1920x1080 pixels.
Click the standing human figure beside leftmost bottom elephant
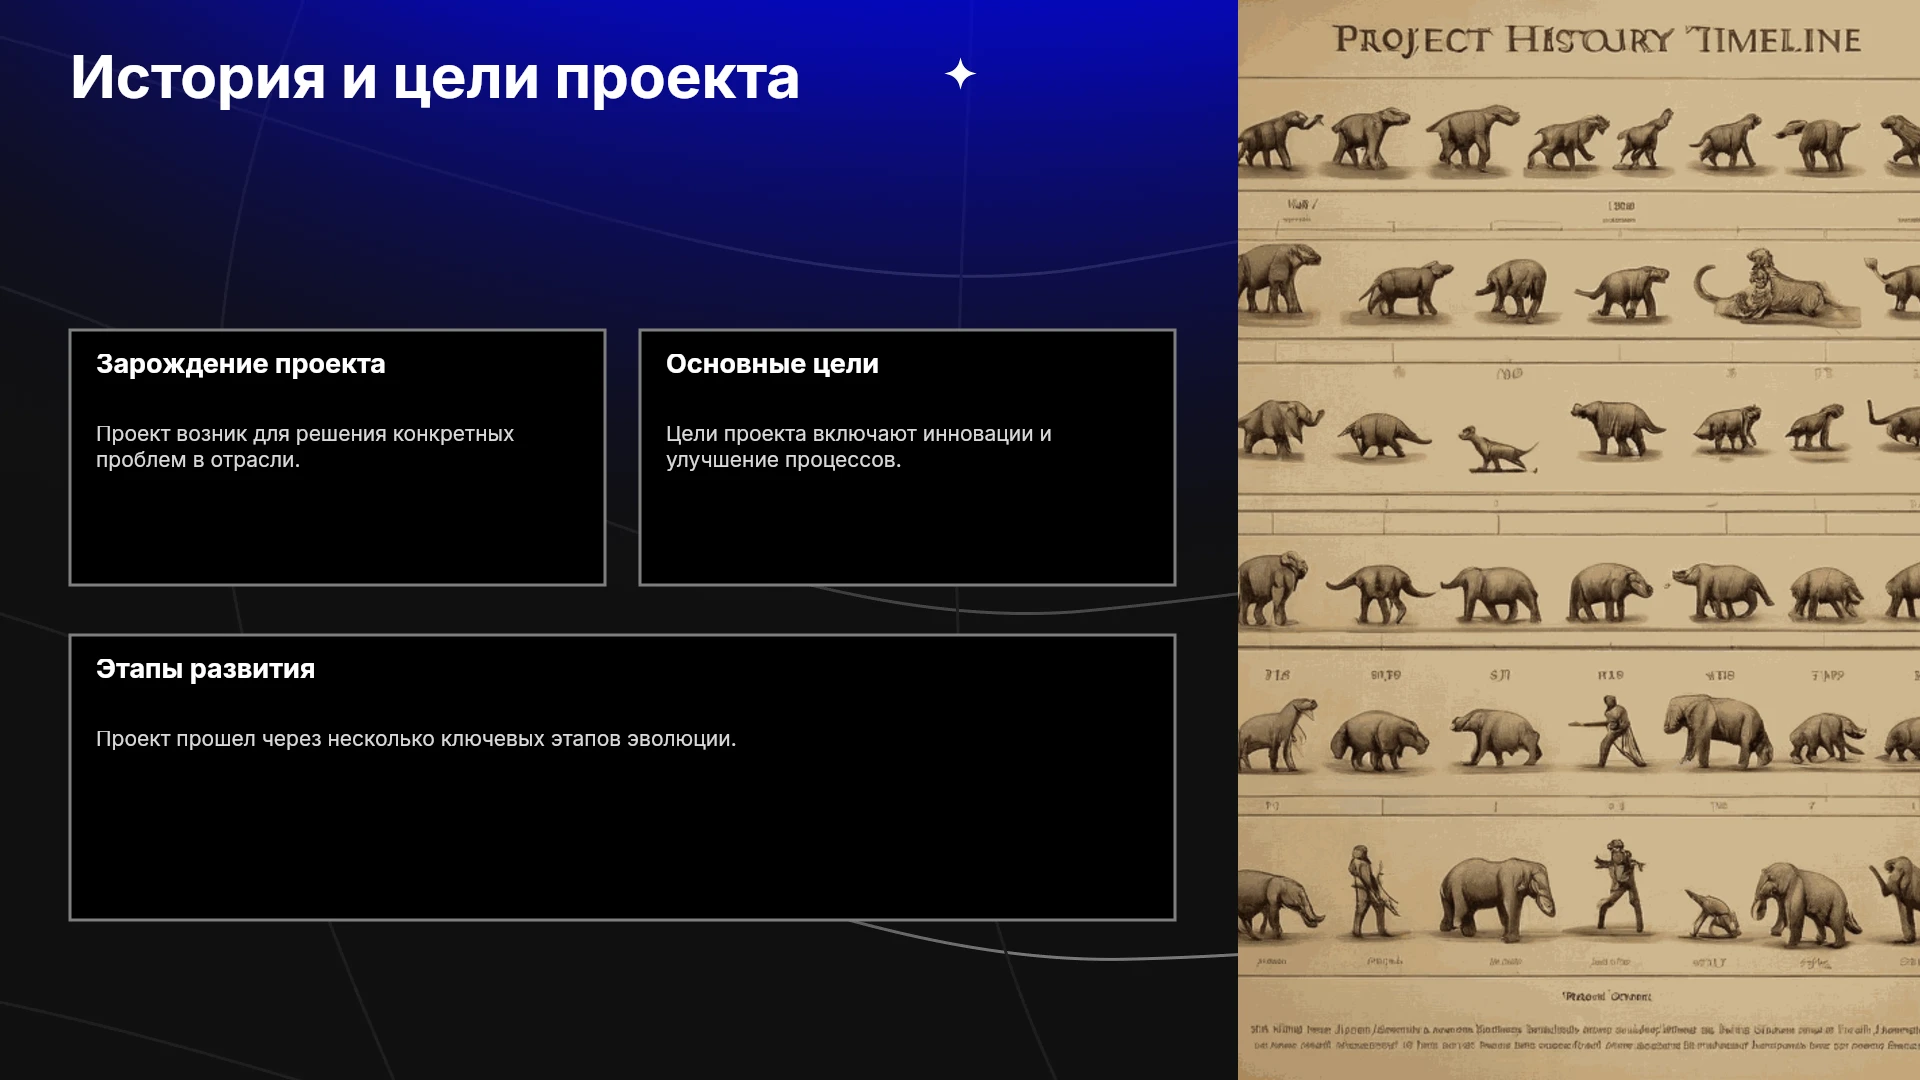1372,890
